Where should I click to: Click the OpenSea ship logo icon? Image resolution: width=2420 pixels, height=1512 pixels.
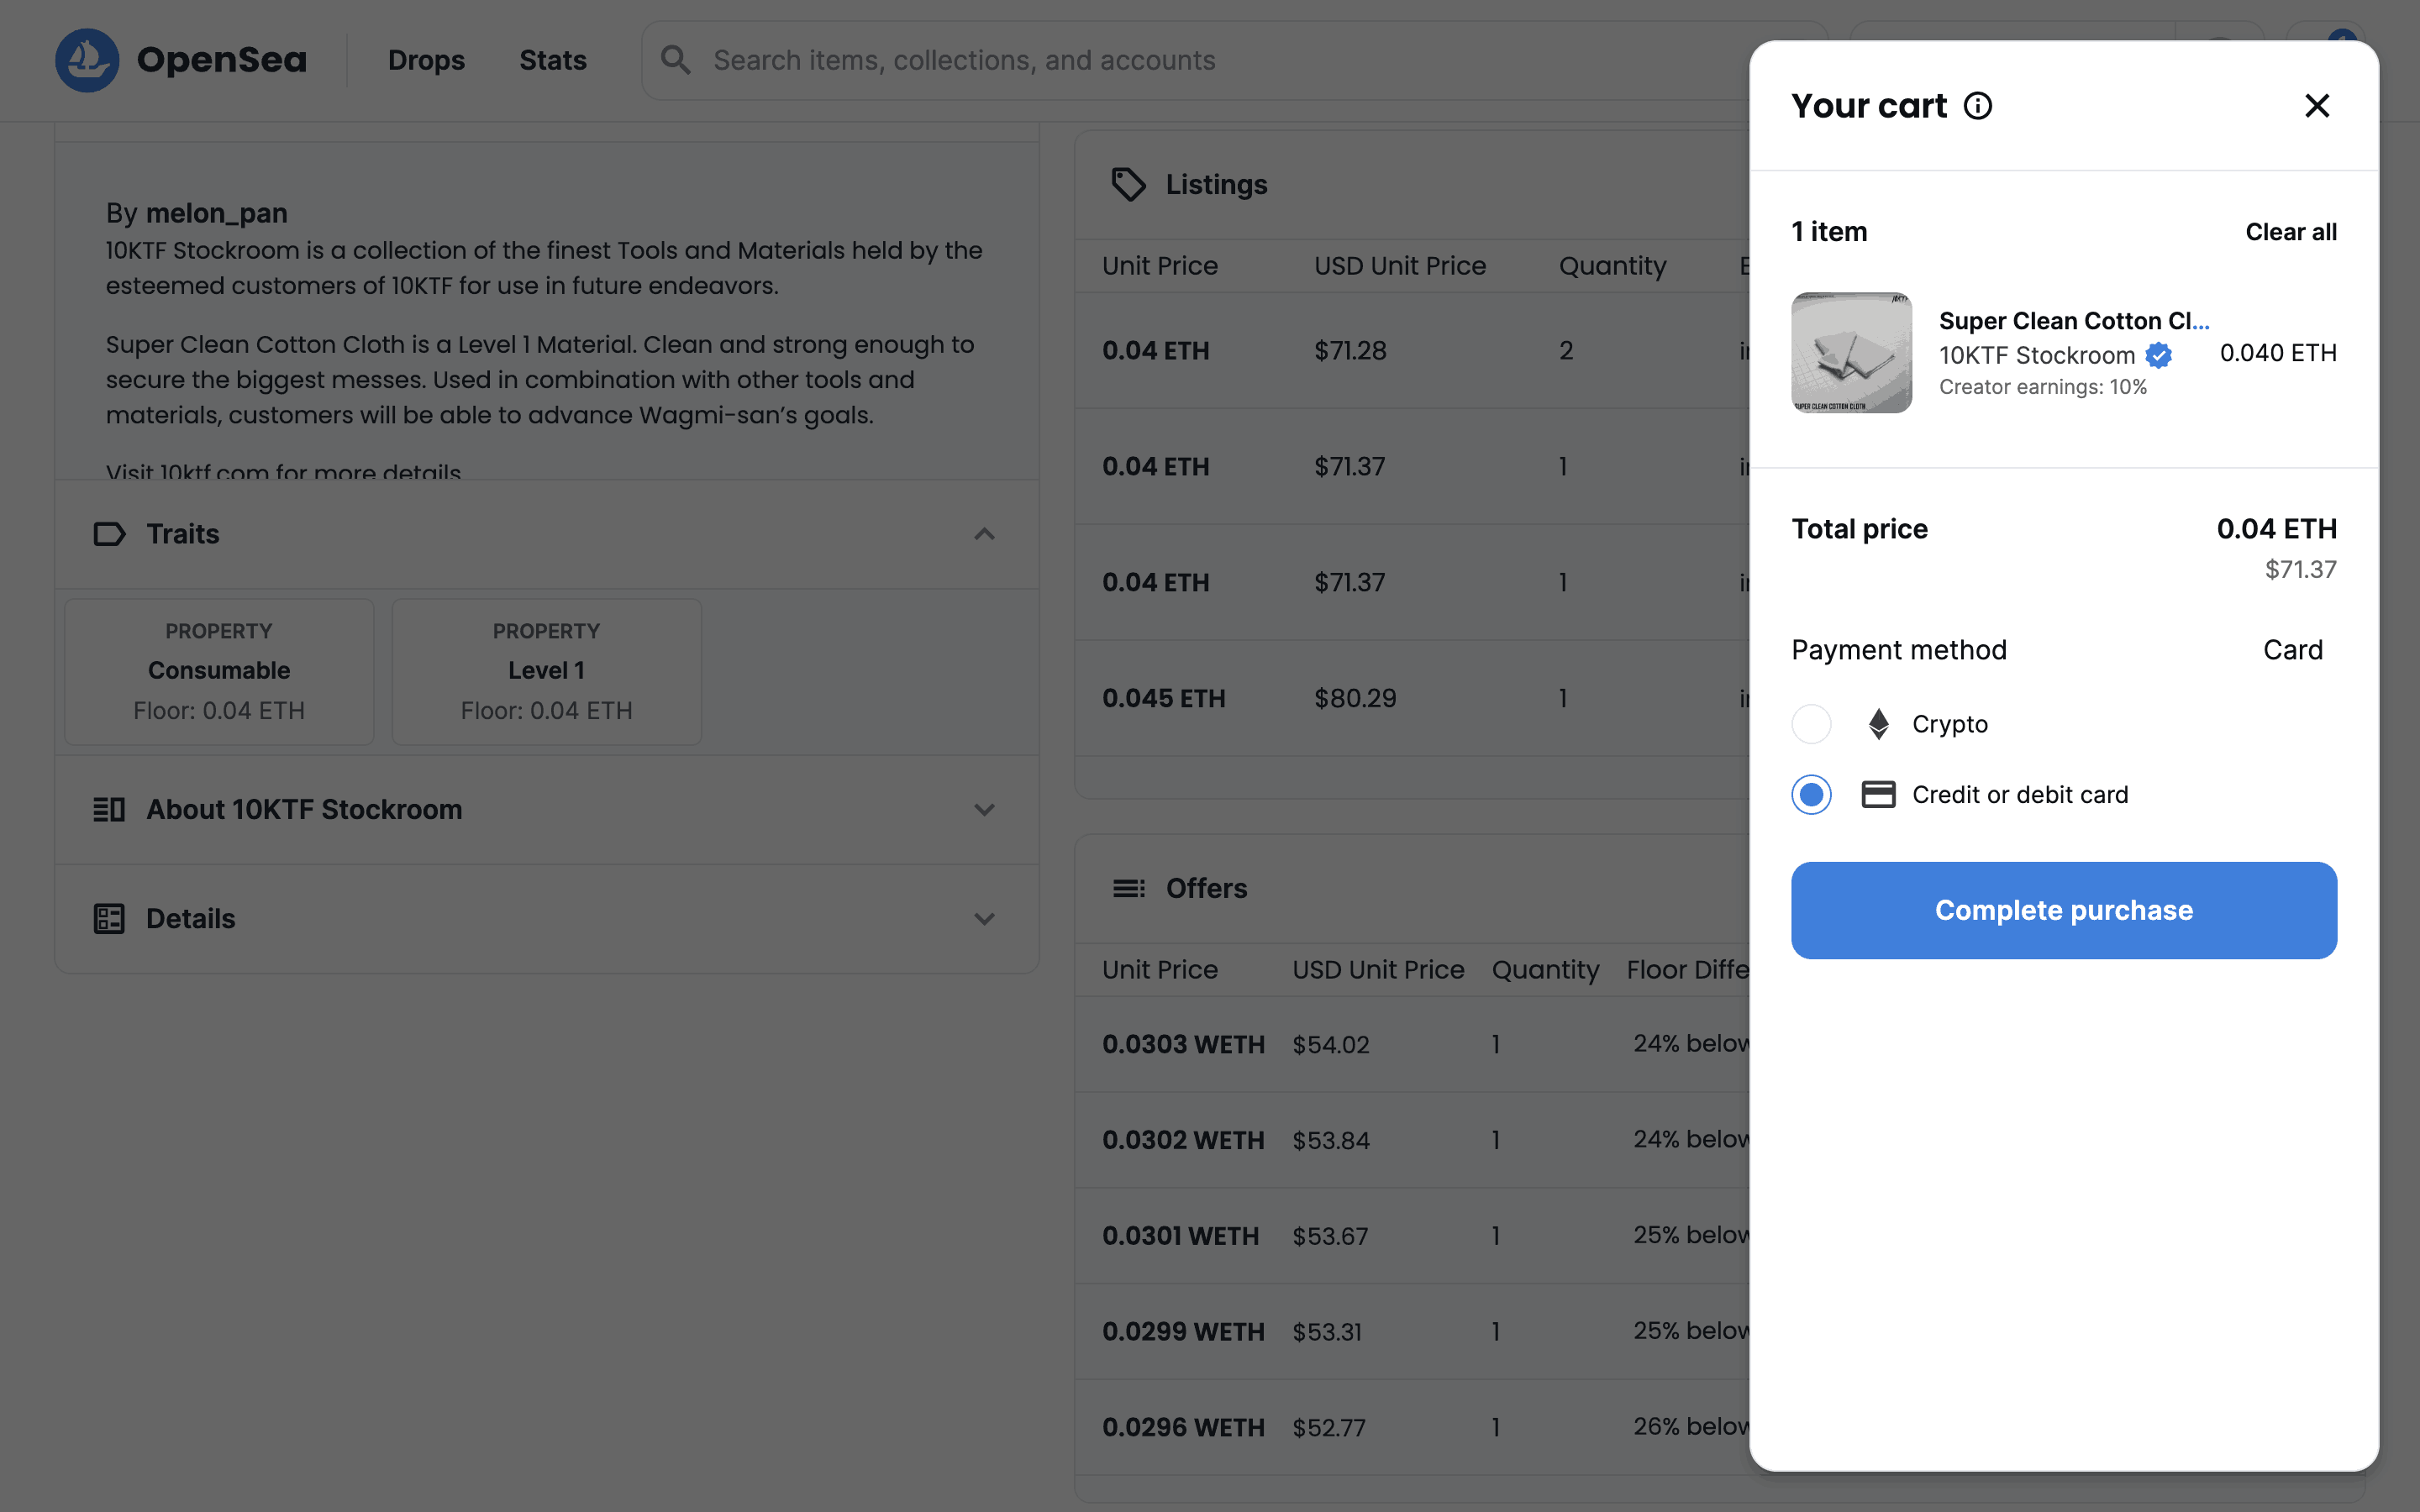pos(87,60)
